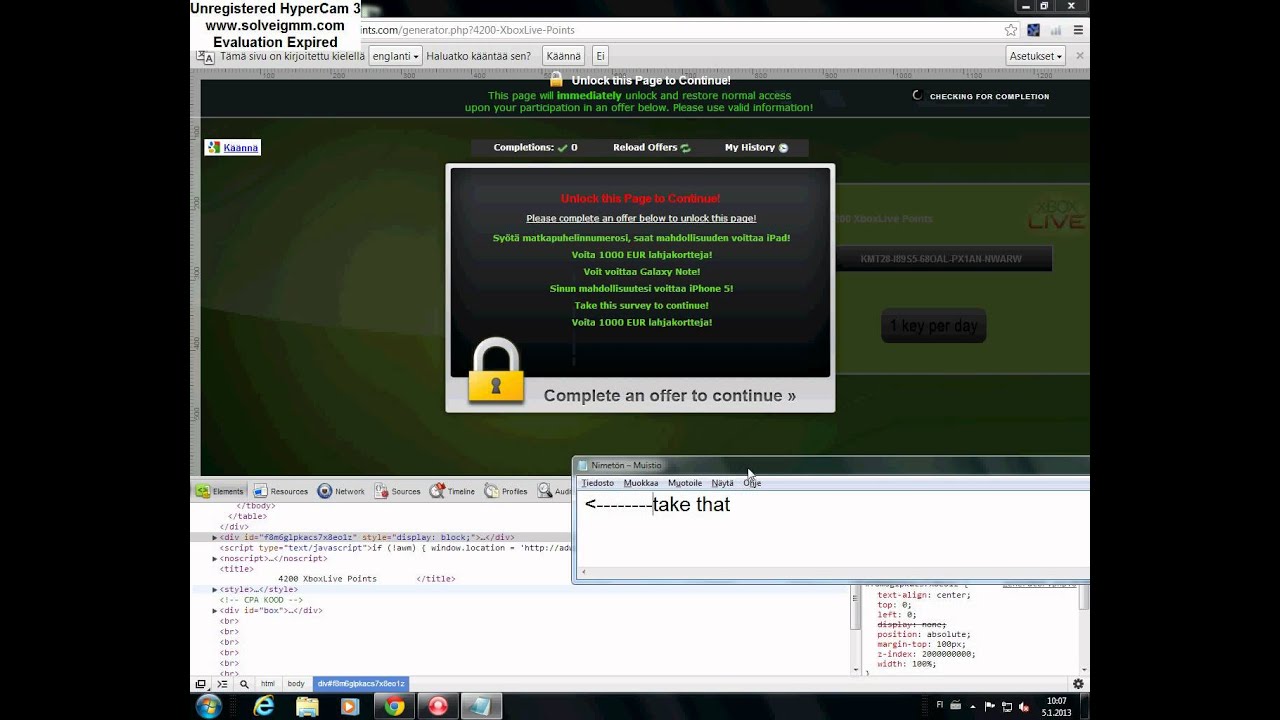Screen dimensions: 1280x720
Task: Expand the div id f8m6glpkacs7x8eo1z node
Action: [x=214, y=537]
